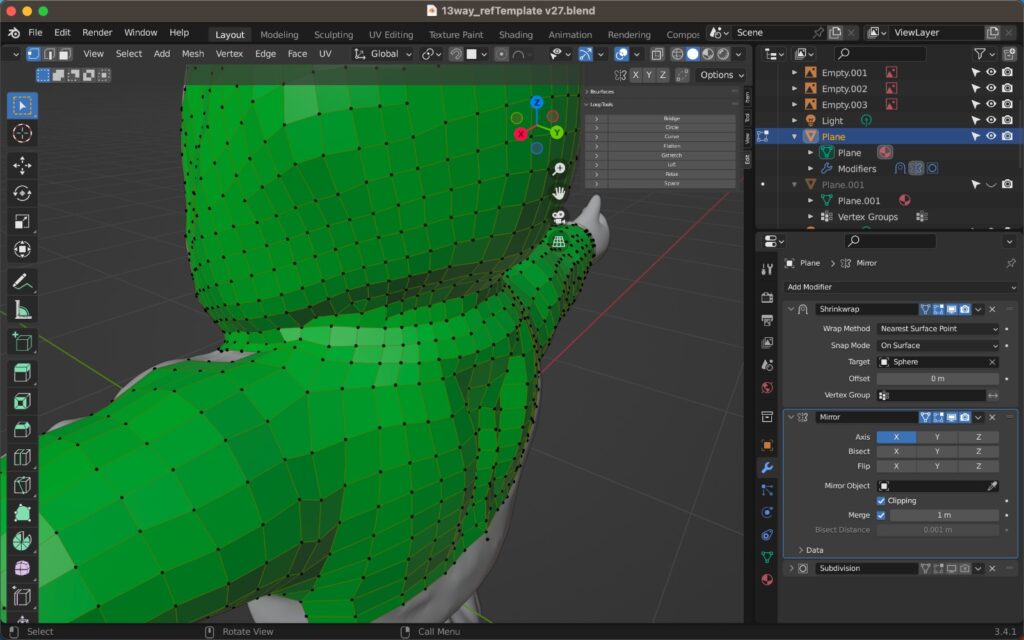Disable the Clipping checkbox

(881, 500)
